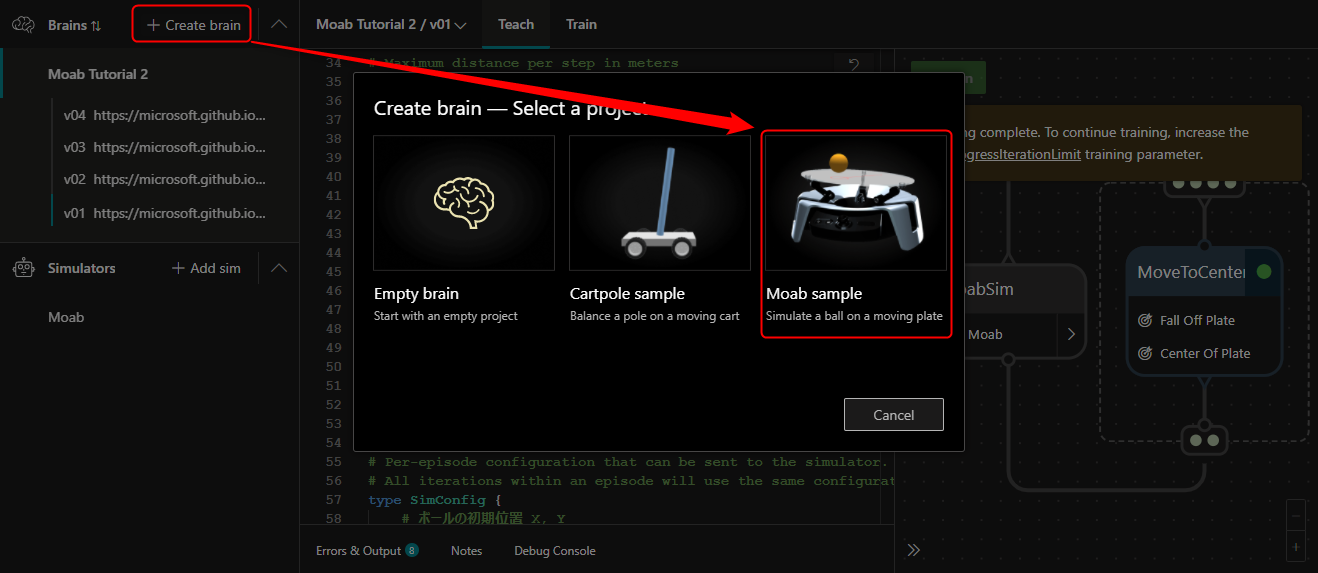Cancel the Create brain dialog
The image size is (1318, 573).
[x=894, y=415]
